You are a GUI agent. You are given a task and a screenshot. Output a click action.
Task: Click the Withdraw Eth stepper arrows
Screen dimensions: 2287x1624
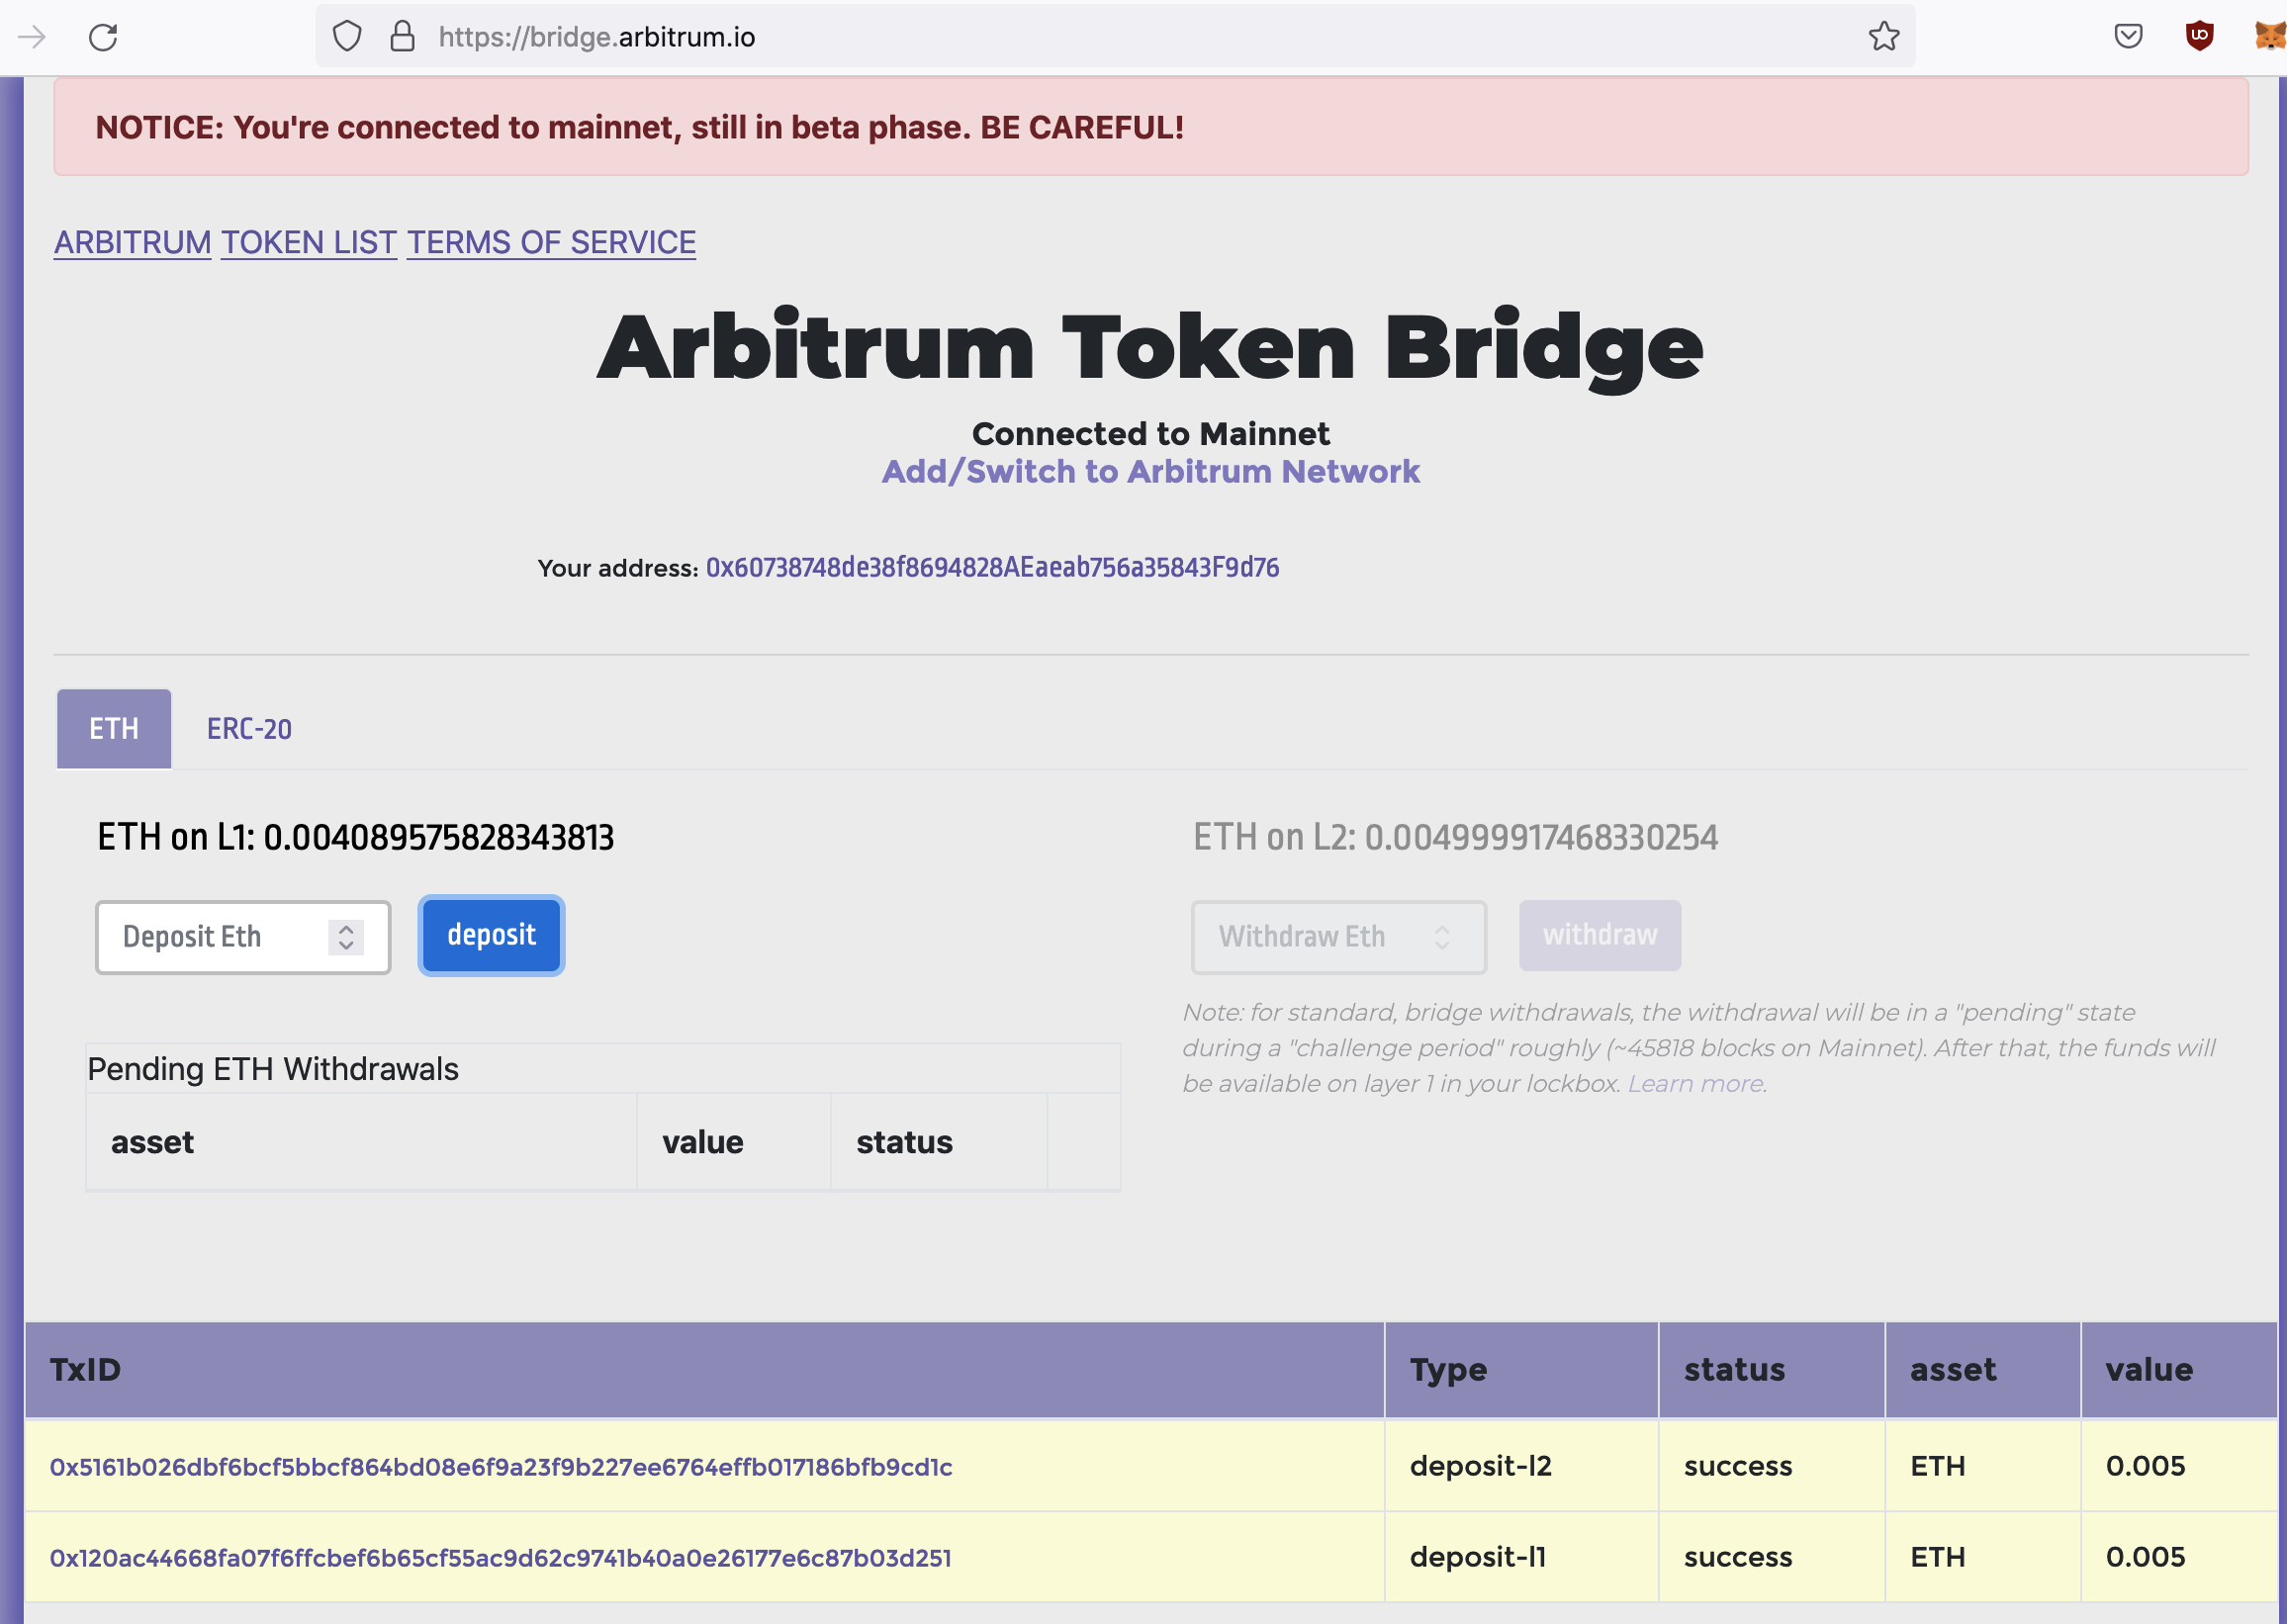1442,937
